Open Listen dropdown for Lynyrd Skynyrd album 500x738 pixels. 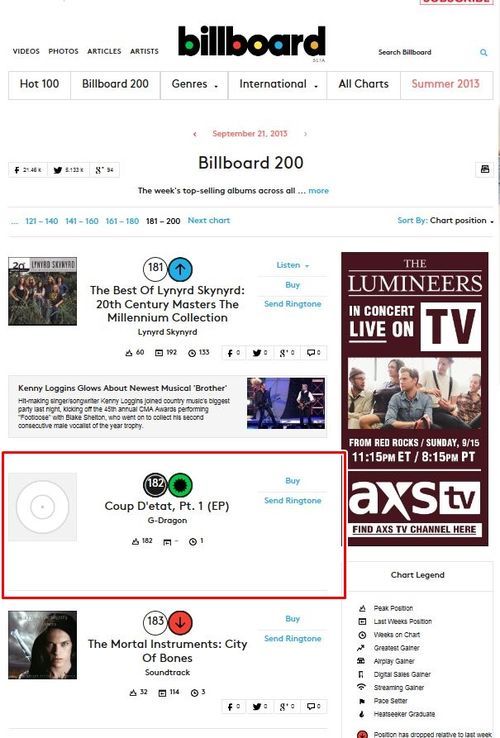(x=292, y=265)
